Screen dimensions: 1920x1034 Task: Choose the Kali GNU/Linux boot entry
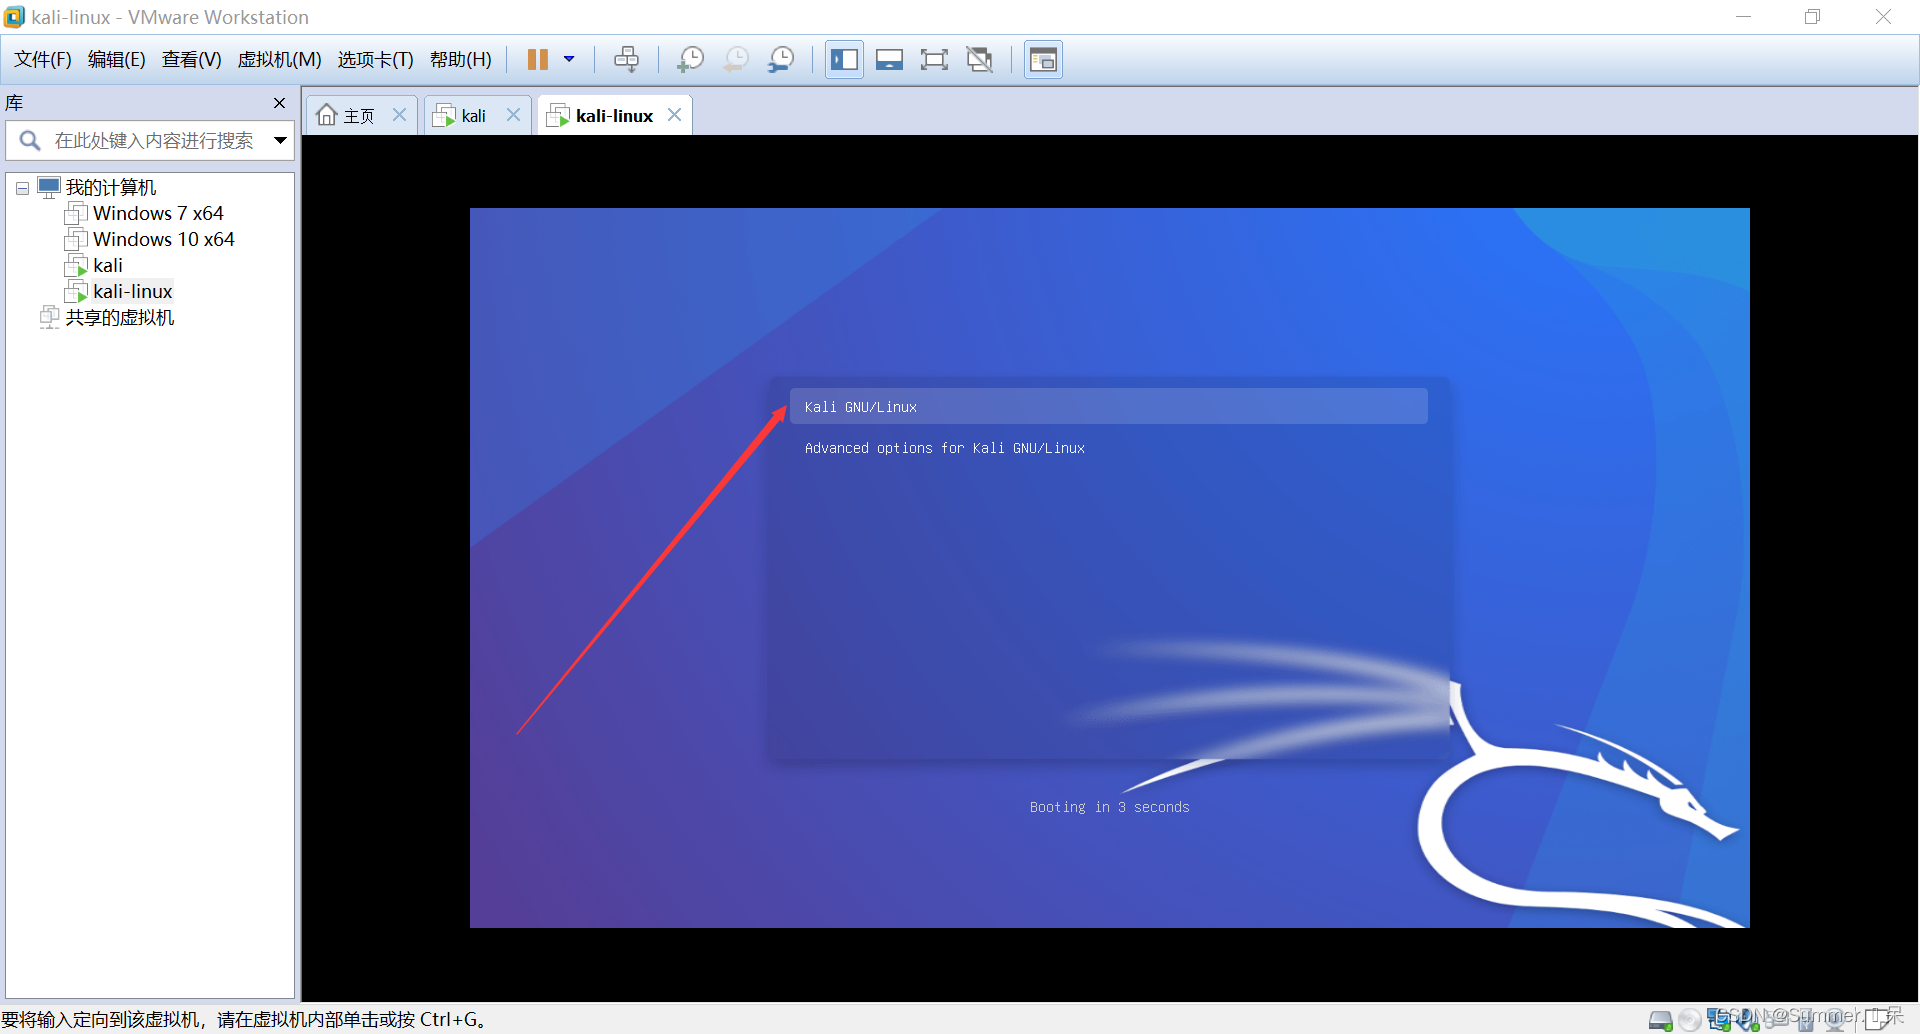coord(1108,407)
